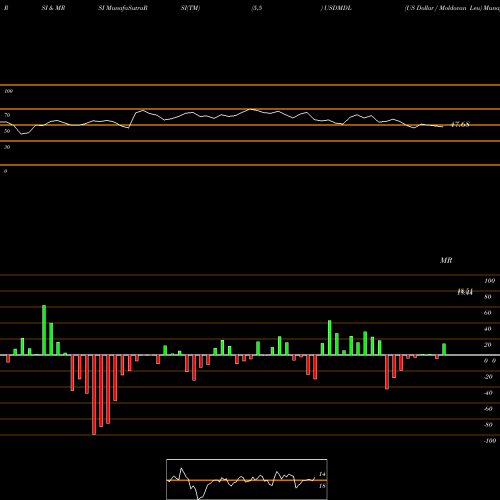Viewport: 500px width, 500px height.
Task: Click the "SI MunafaSutraR" header label
Action: [x=123, y=8]
